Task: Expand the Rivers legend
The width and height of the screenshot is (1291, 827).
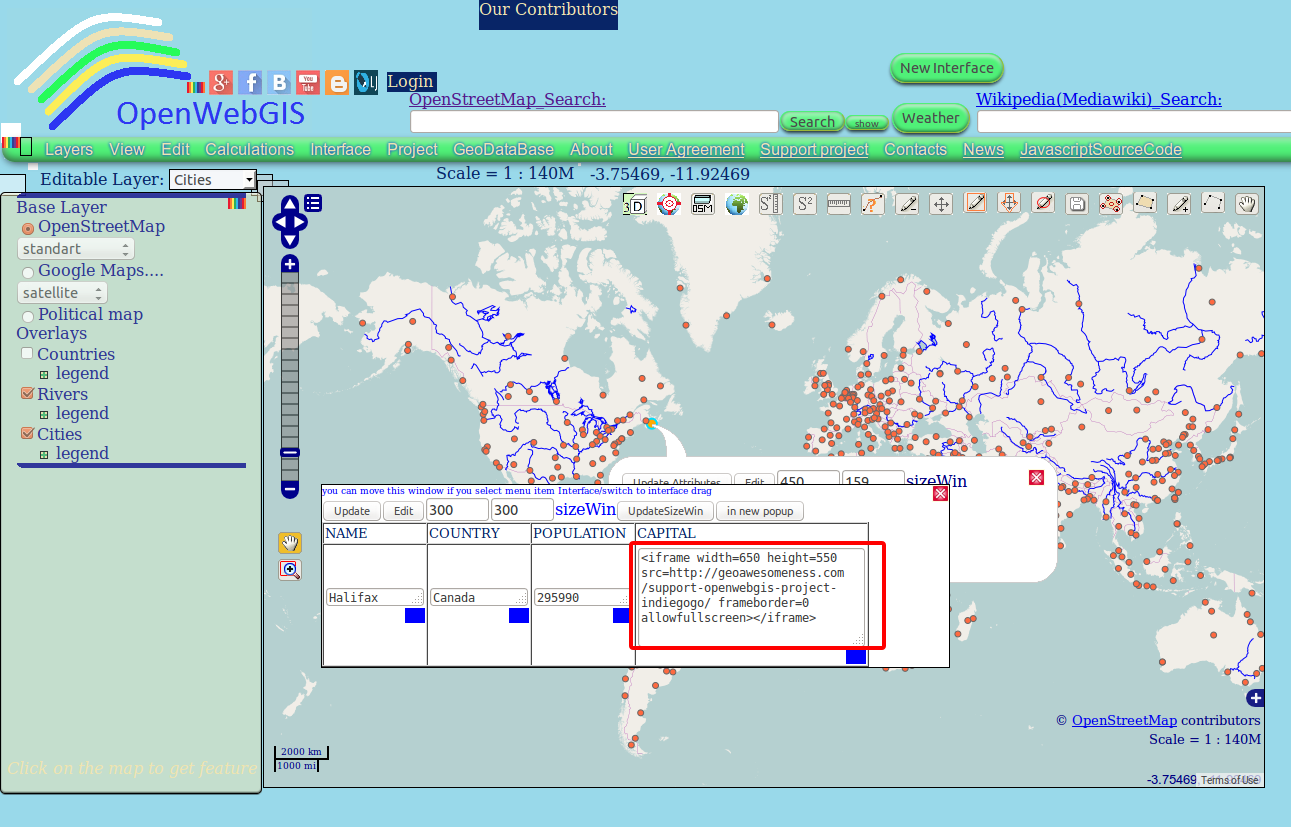Action: pyautogui.click(x=44, y=415)
